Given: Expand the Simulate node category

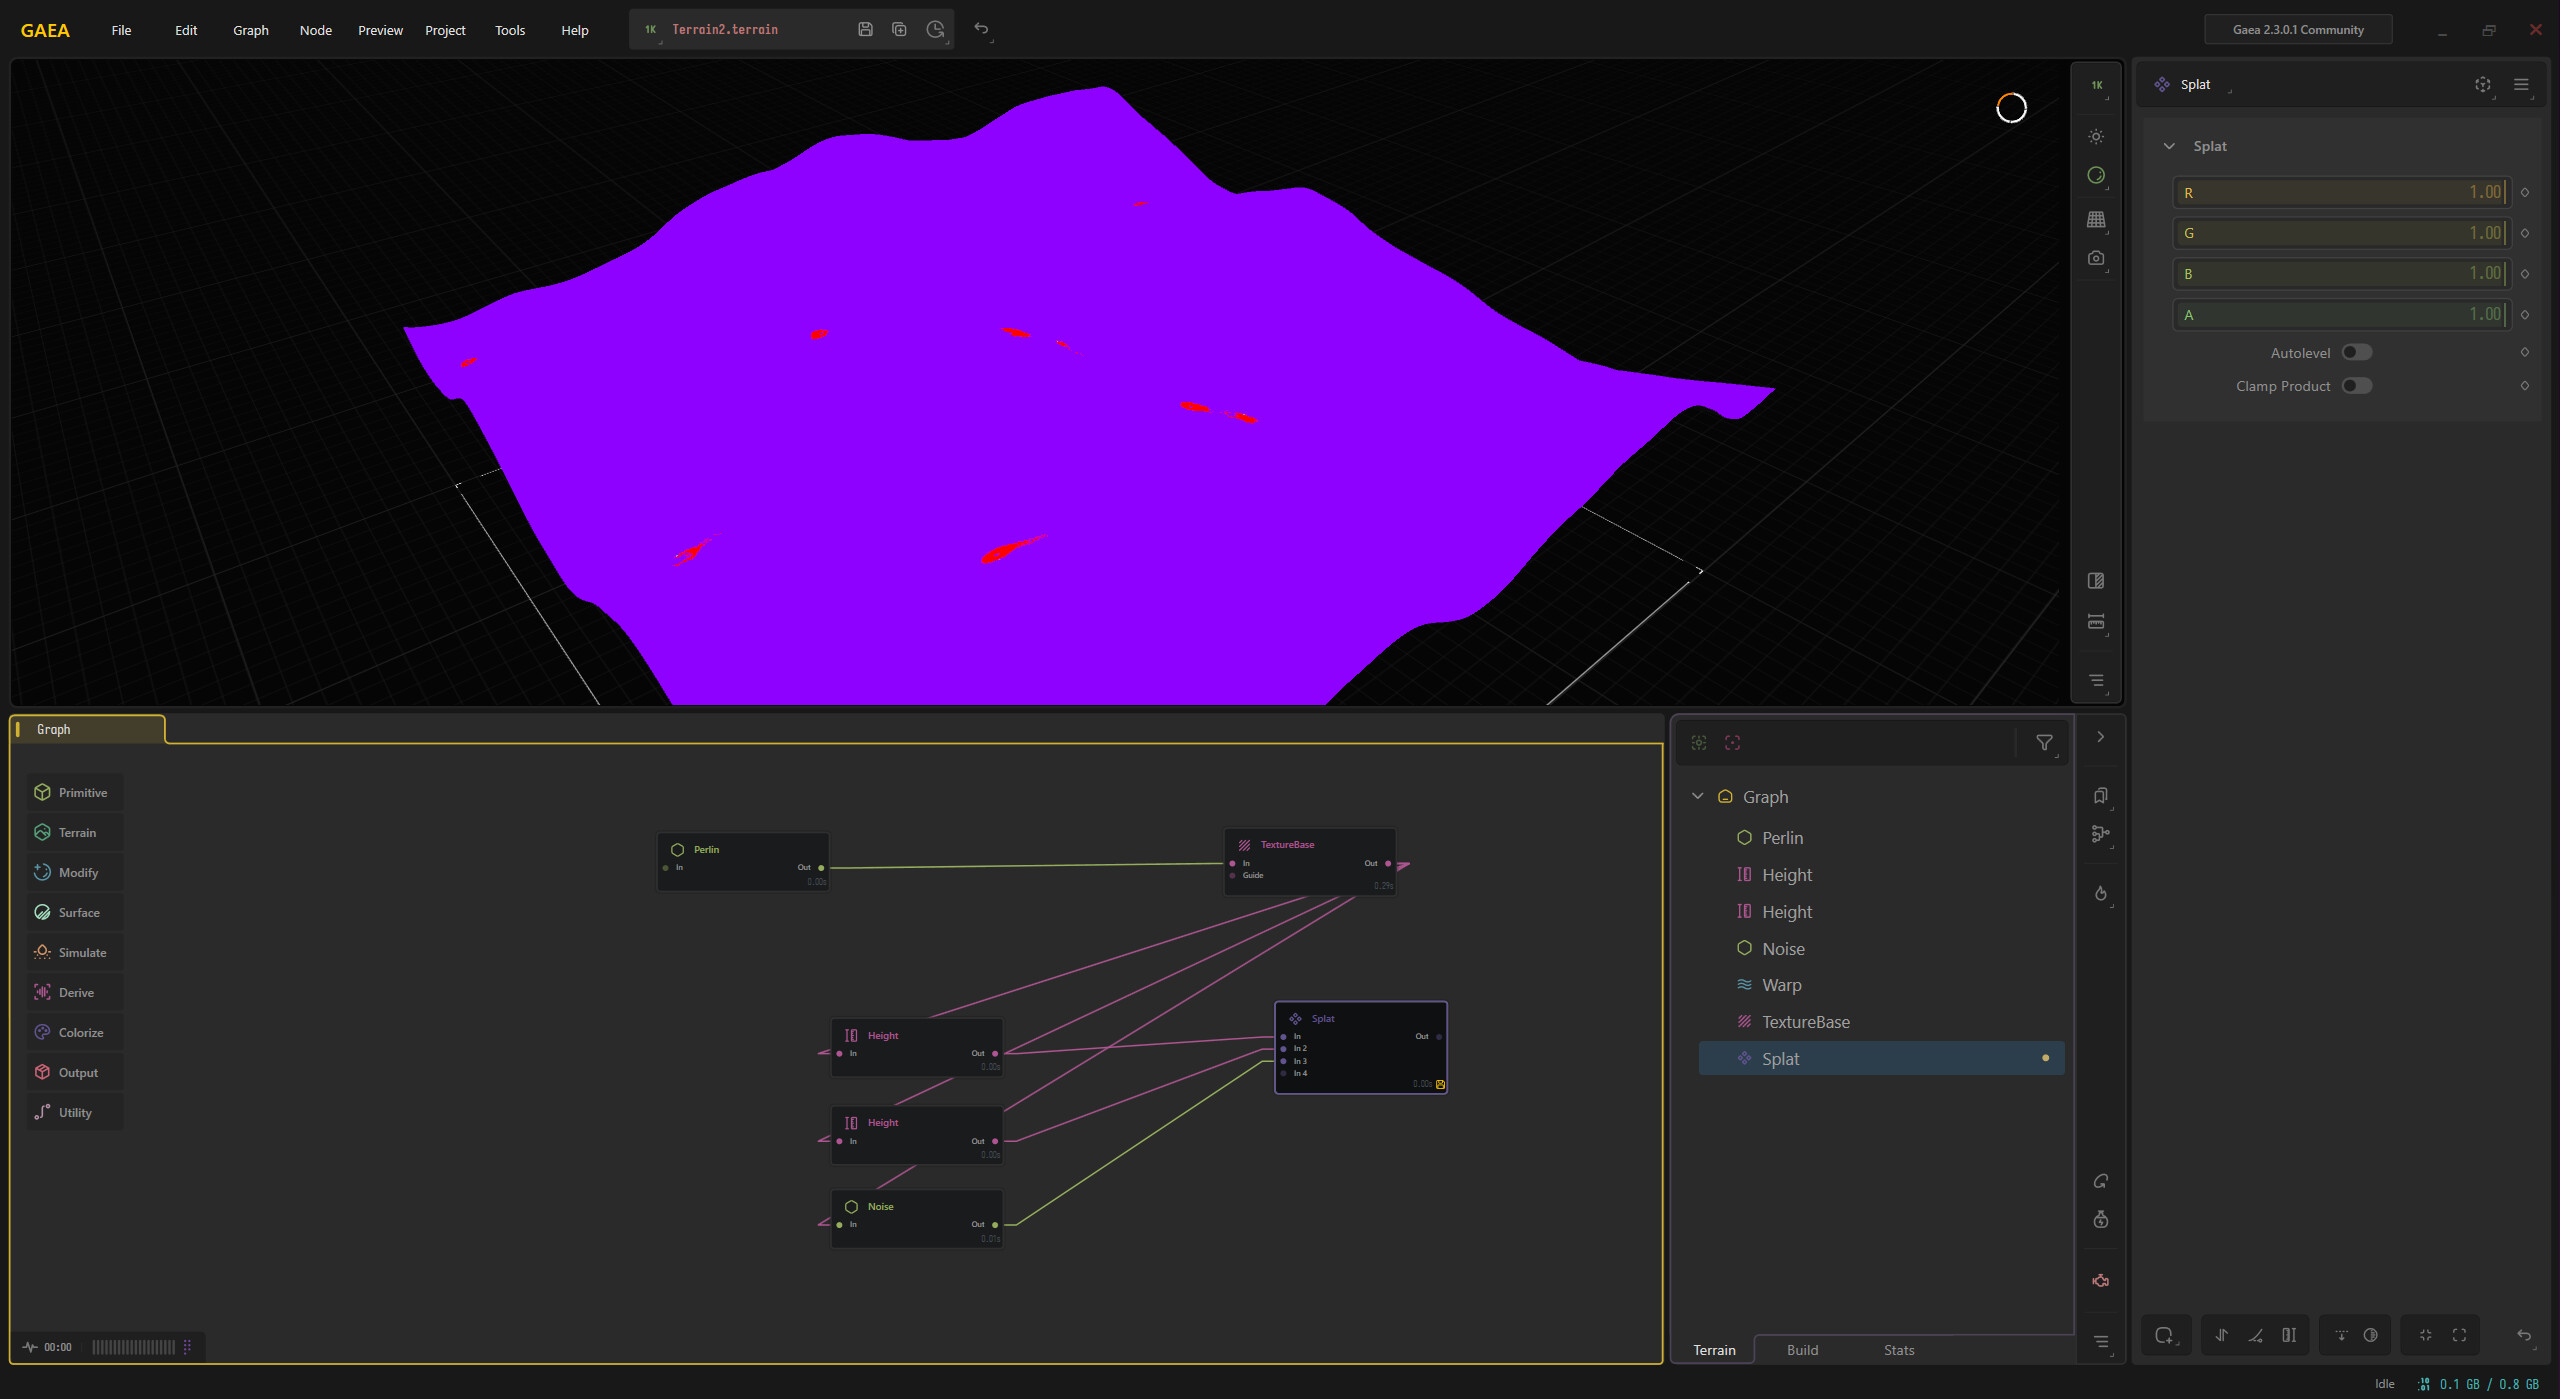Looking at the screenshot, I should (x=74, y=953).
